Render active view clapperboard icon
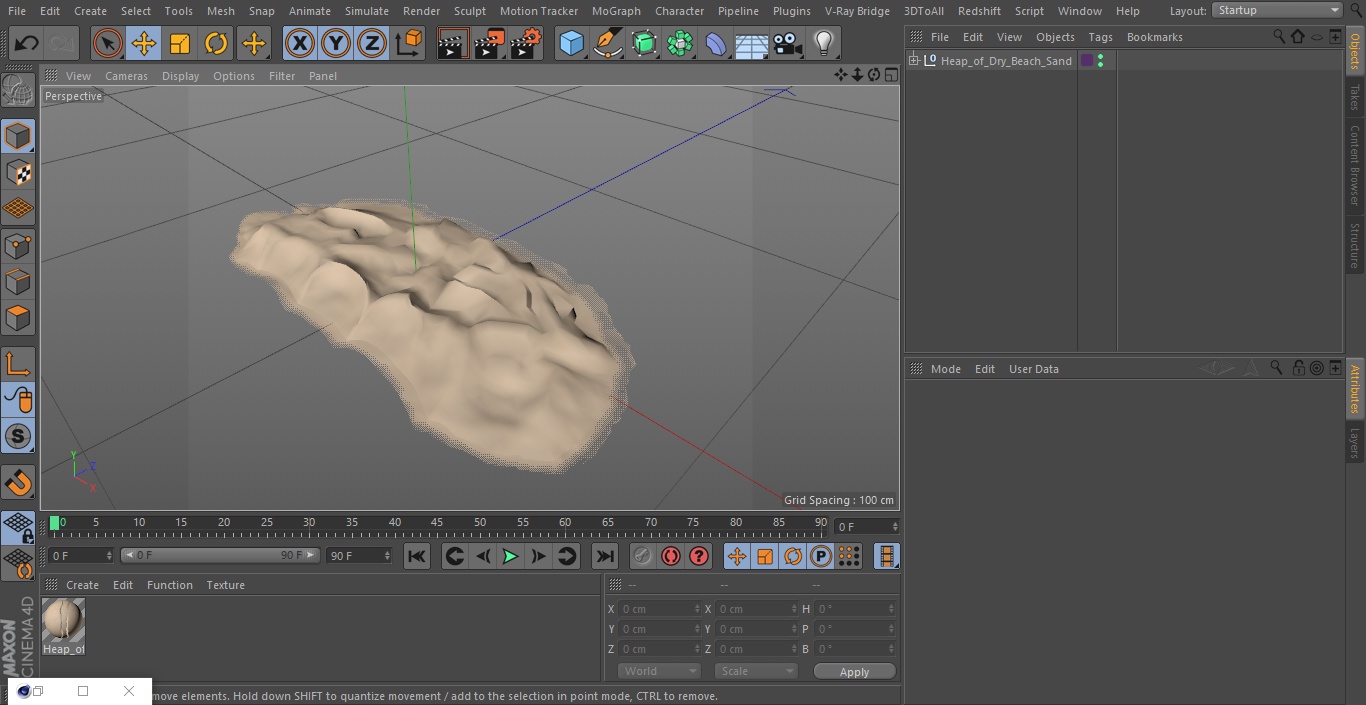Screen dimensions: 1366x705 point(453,43)
